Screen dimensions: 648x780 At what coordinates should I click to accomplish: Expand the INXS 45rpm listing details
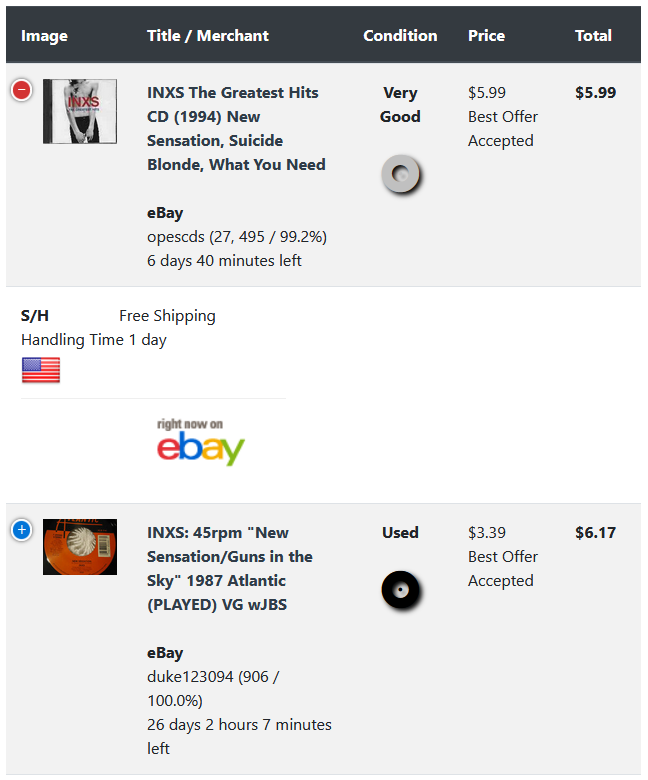pos(21,530)
